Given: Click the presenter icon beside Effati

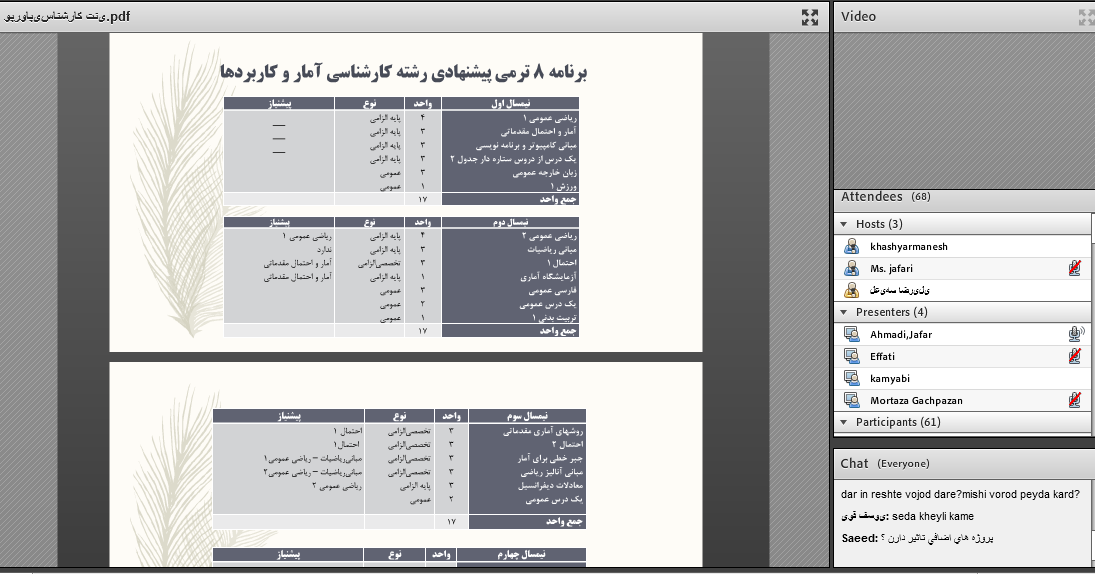Looking at the screenshot, I should pos(851,356).
